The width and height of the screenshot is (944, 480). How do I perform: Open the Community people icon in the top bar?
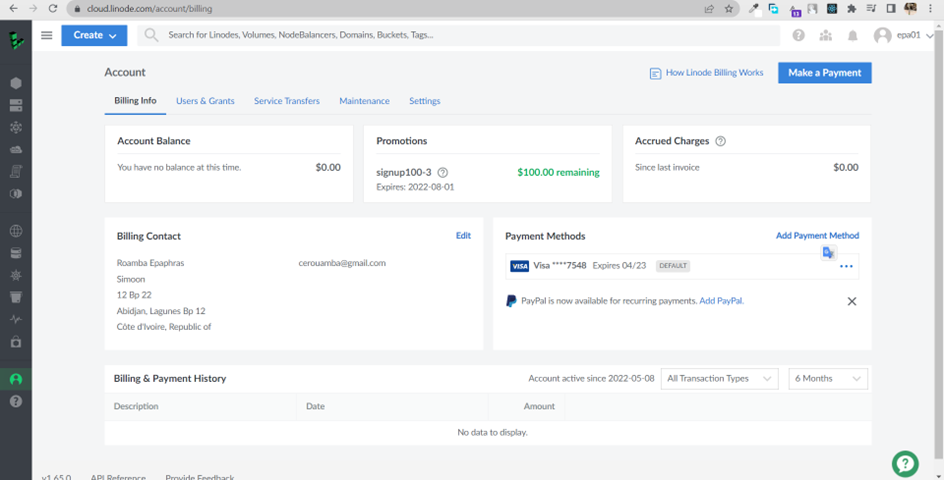pos(825,36)
